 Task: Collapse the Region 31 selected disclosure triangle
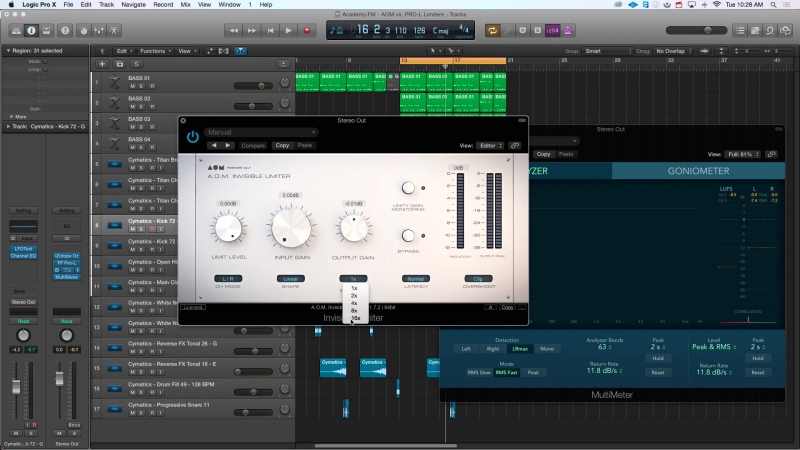[x=8, y=51]
